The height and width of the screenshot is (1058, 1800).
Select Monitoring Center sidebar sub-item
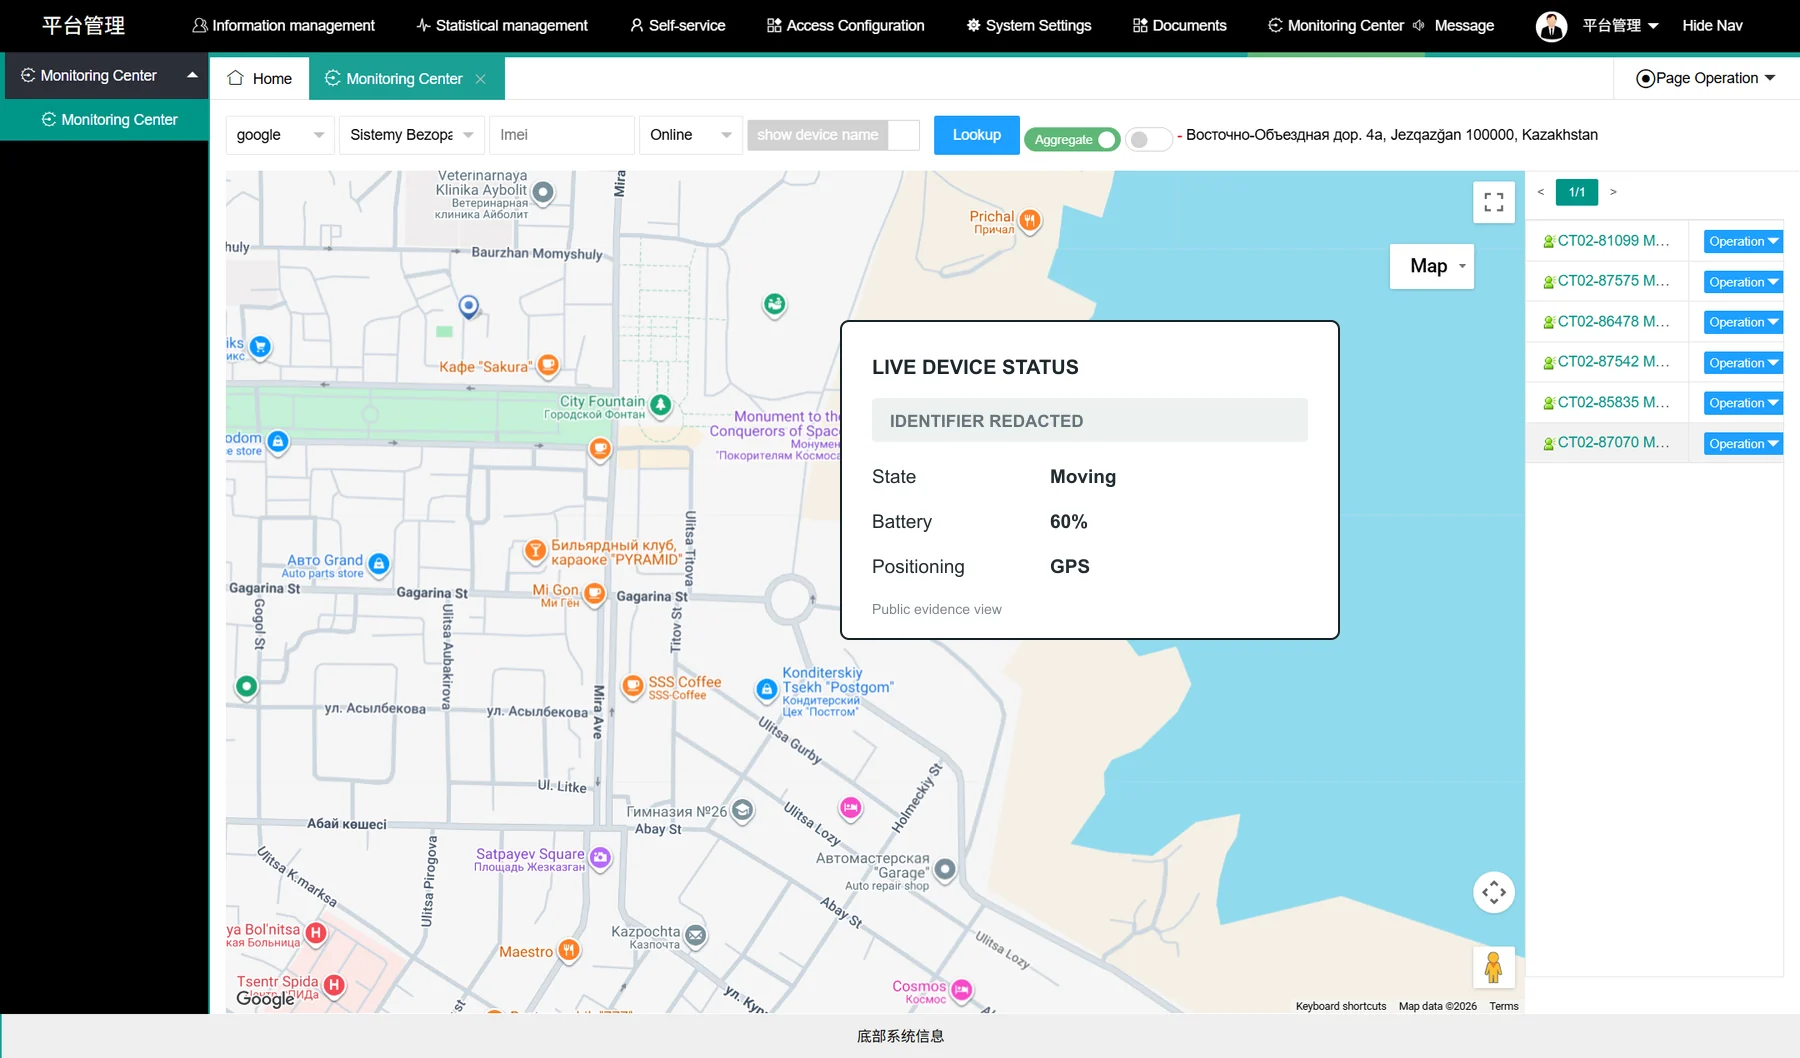(105, 119)
